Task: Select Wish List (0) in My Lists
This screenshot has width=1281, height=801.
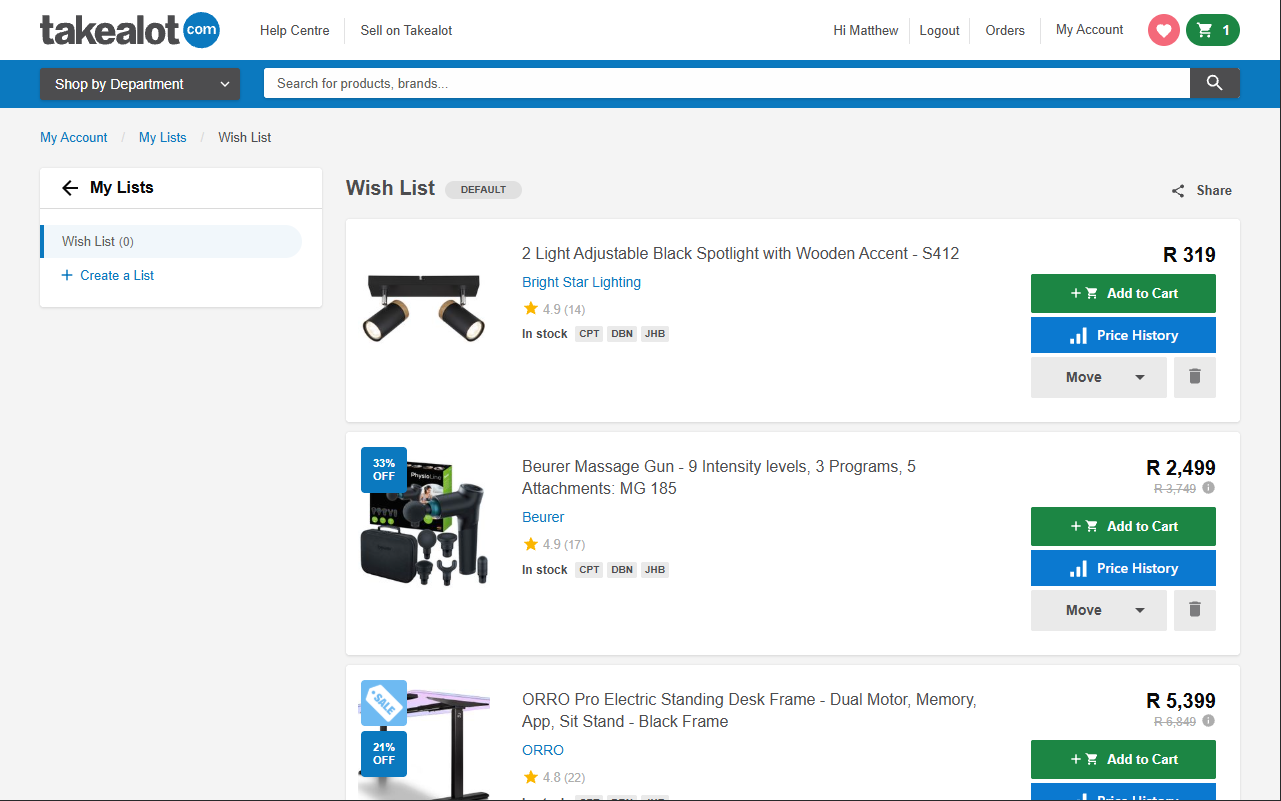Action: coord(171,241)
